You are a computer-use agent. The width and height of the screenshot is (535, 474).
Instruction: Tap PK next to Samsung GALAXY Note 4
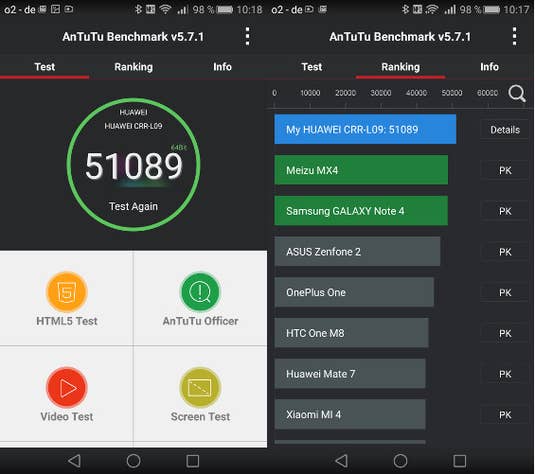(505, 211)
